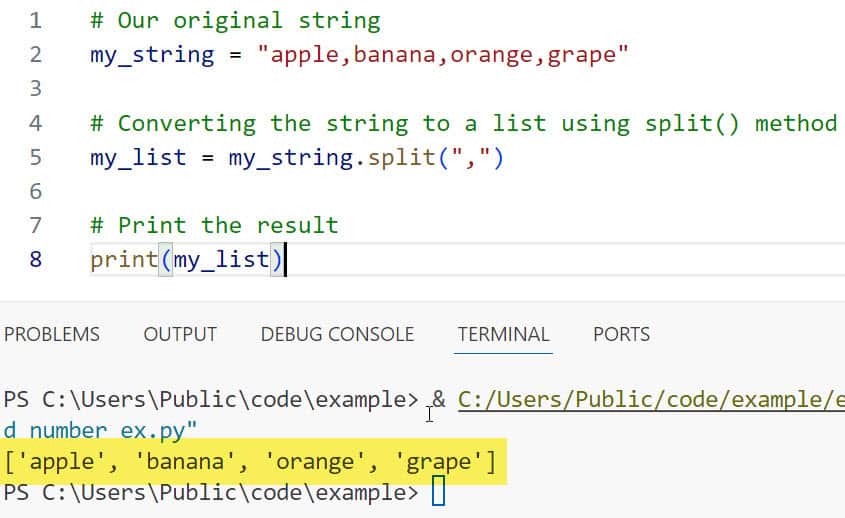Click line number 1 in the gutter
This screenshot has width=845, height=518.
pos(35,20)
